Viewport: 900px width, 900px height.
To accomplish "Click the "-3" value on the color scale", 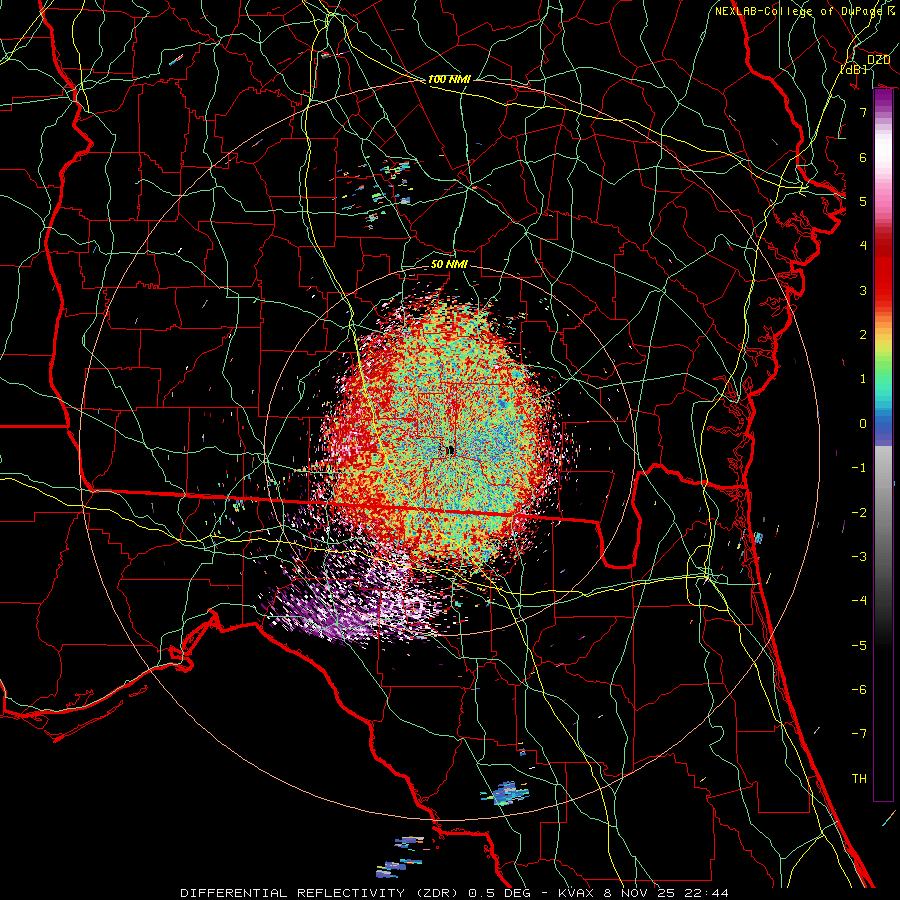I will [859, 557].
